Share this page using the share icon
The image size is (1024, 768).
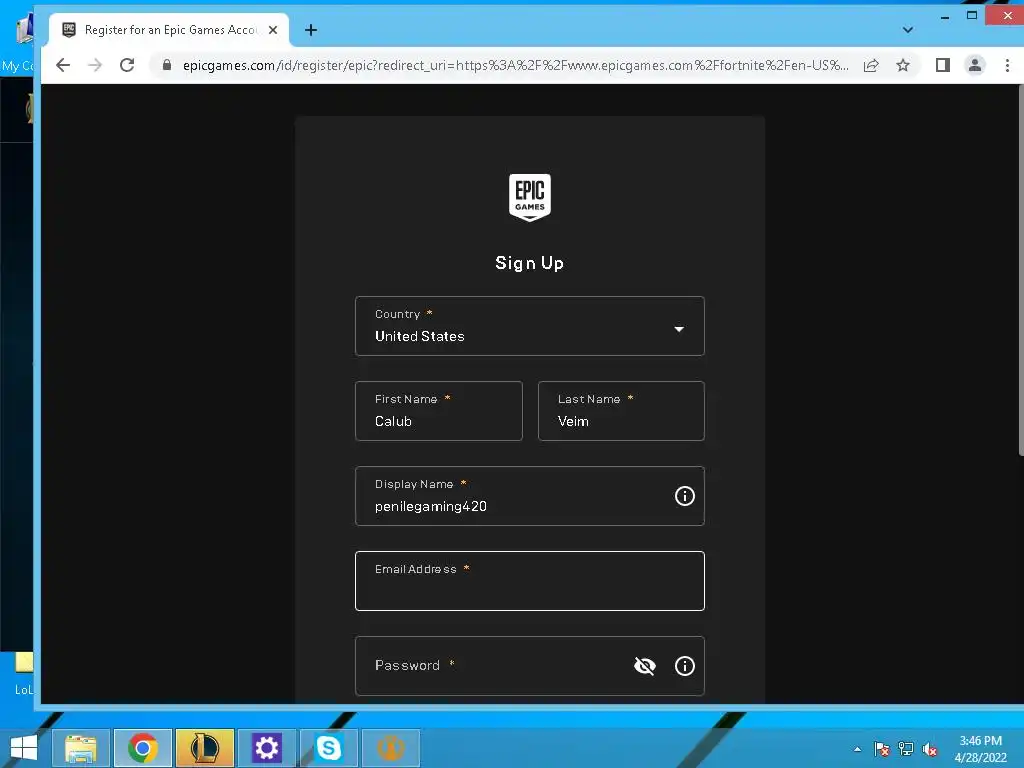871,65
